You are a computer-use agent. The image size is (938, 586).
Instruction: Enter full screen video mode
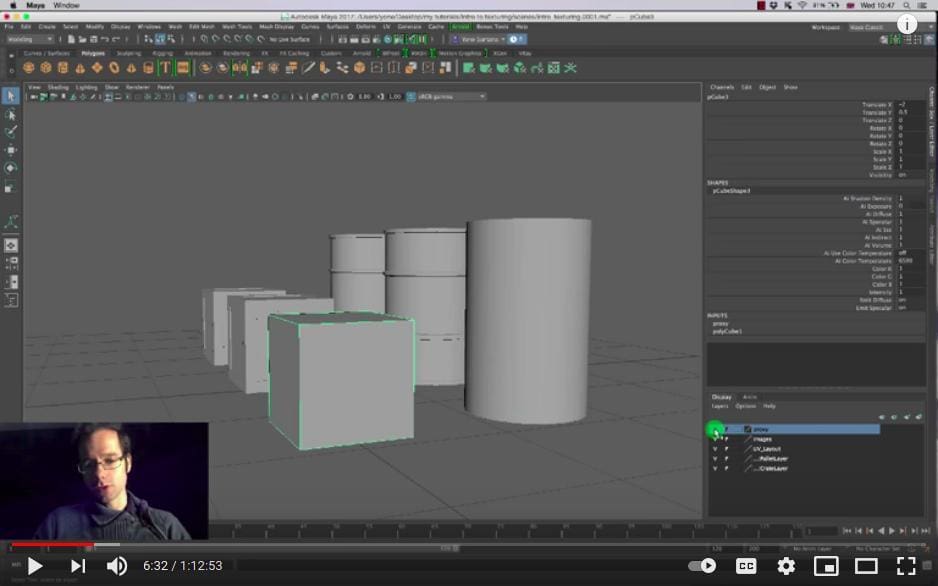coord(906,566)
